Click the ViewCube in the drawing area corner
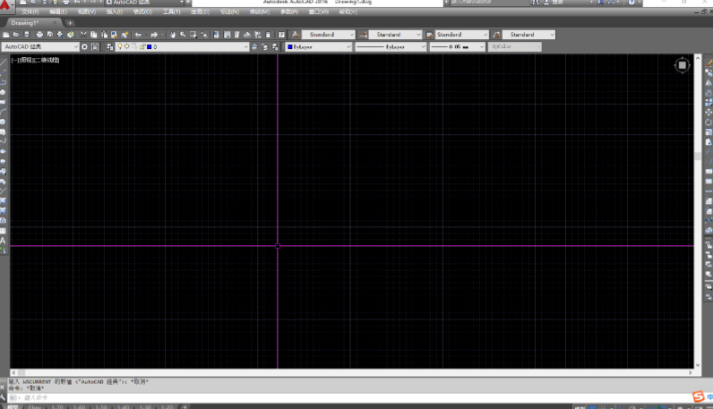713x409 pixels. 681,65
